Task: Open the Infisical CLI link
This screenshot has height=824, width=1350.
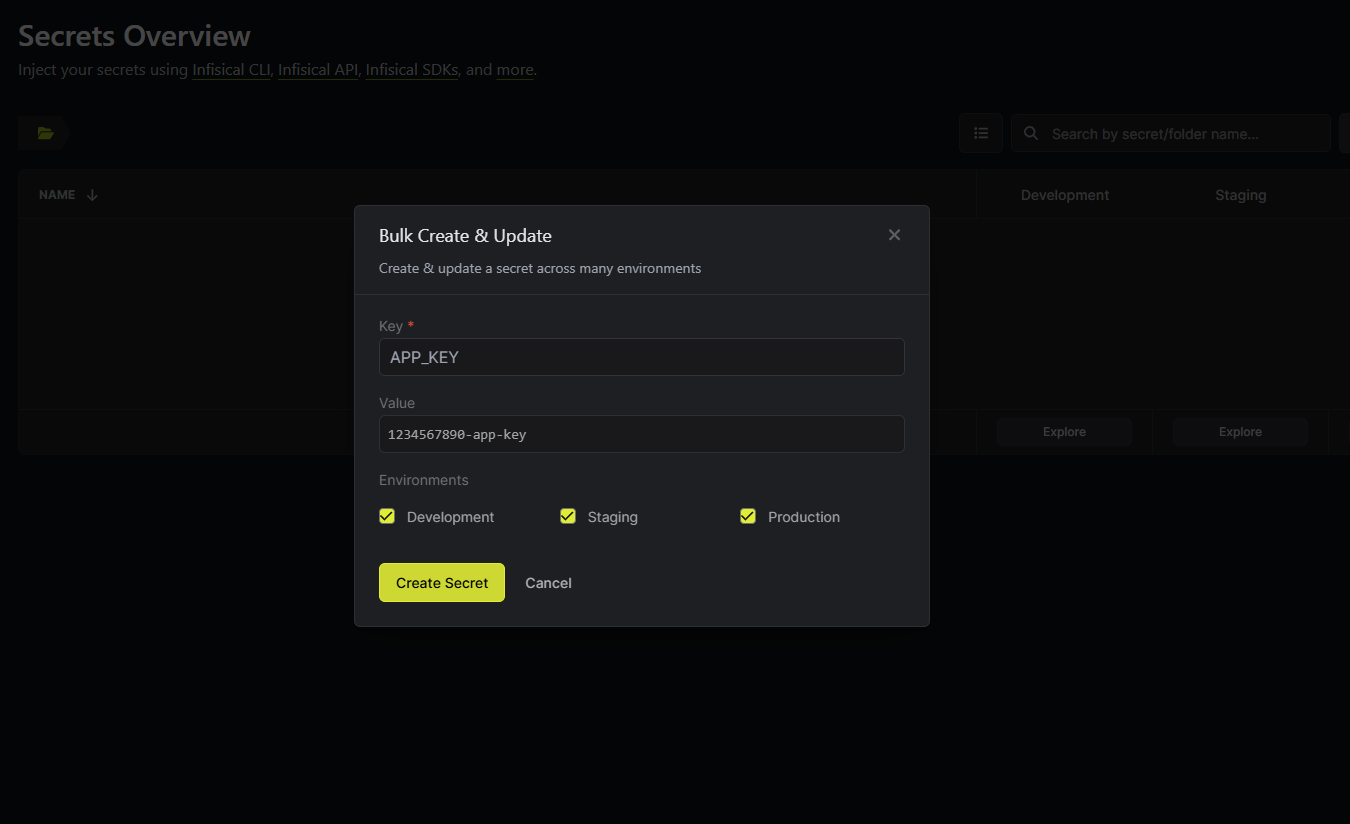Action: 231,70
